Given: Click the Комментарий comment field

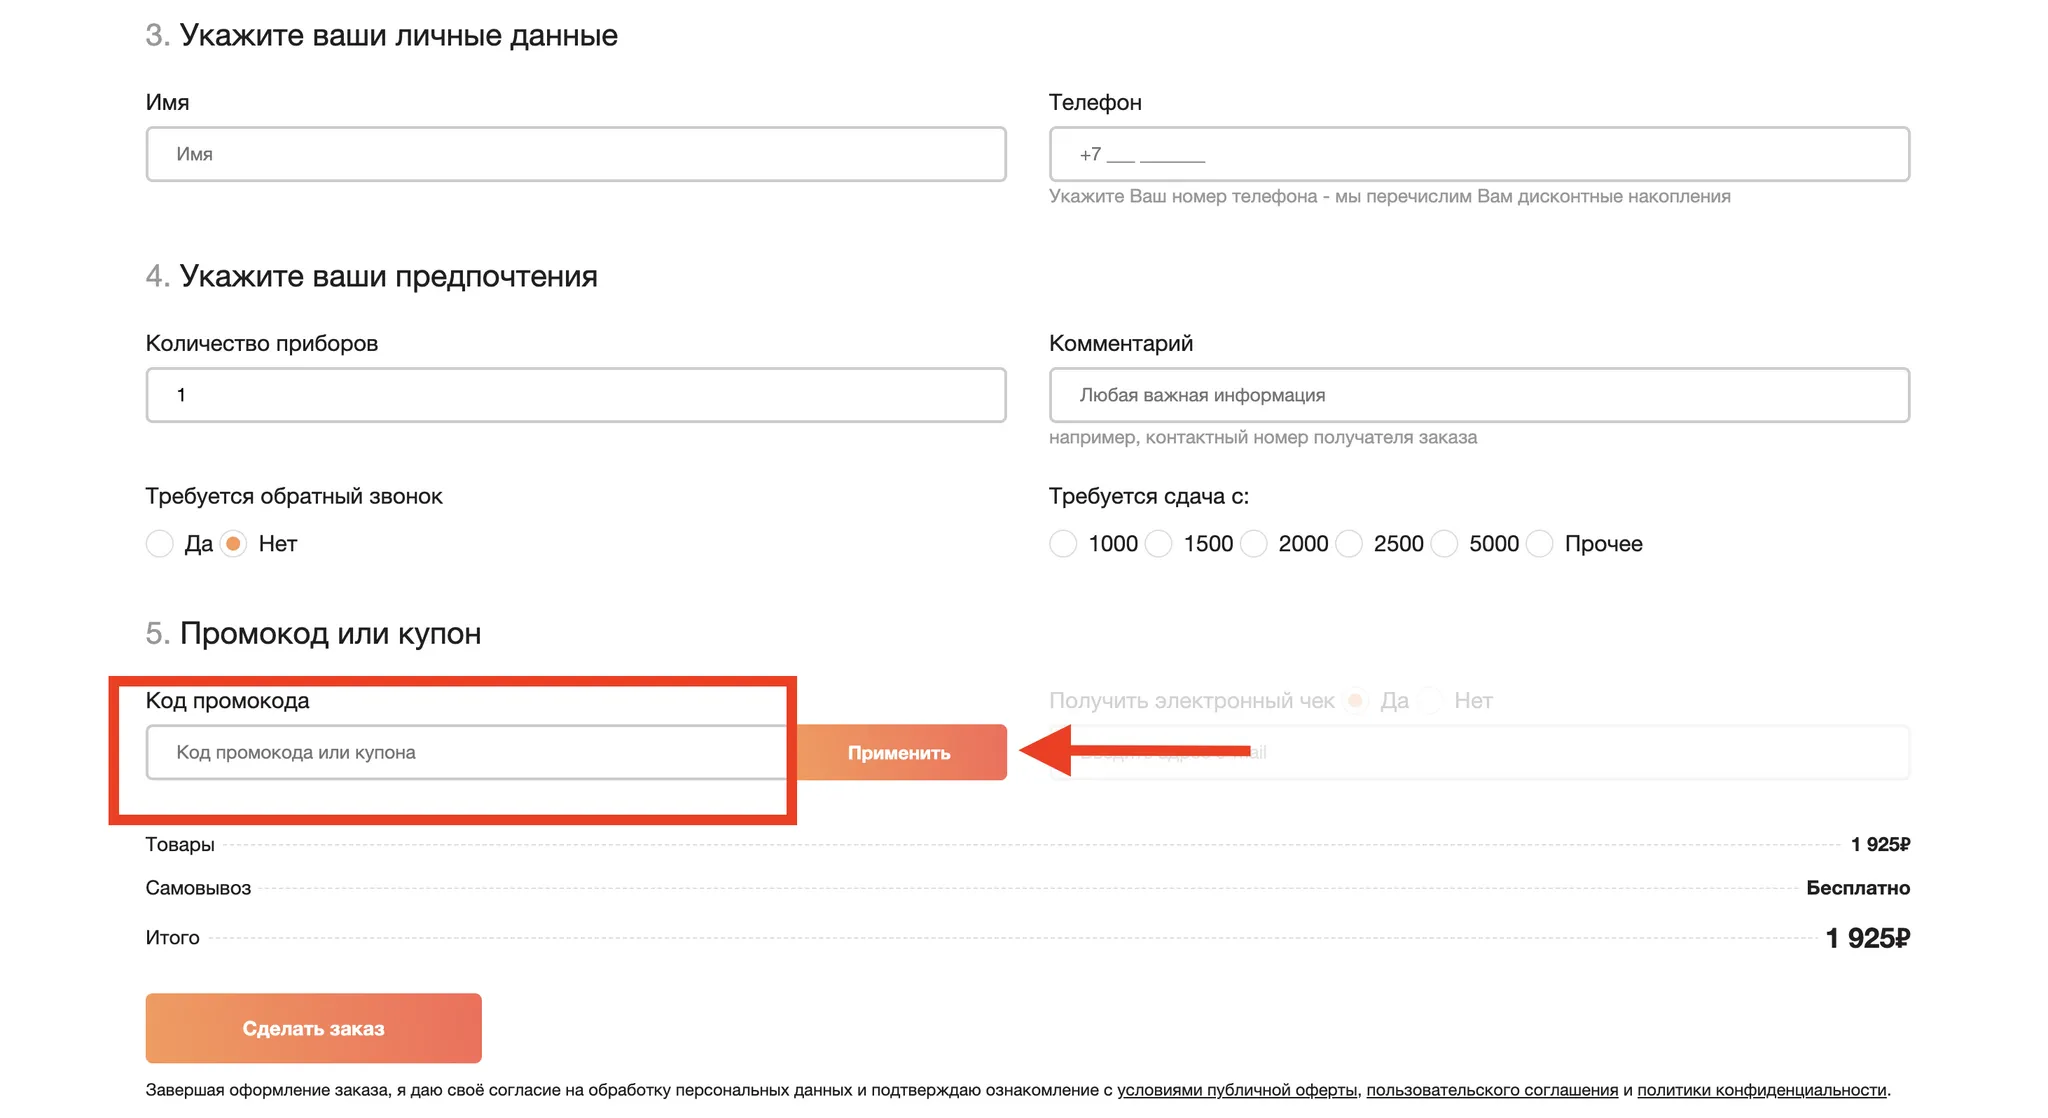Looking at the screenshot, I should point(1479,395).
